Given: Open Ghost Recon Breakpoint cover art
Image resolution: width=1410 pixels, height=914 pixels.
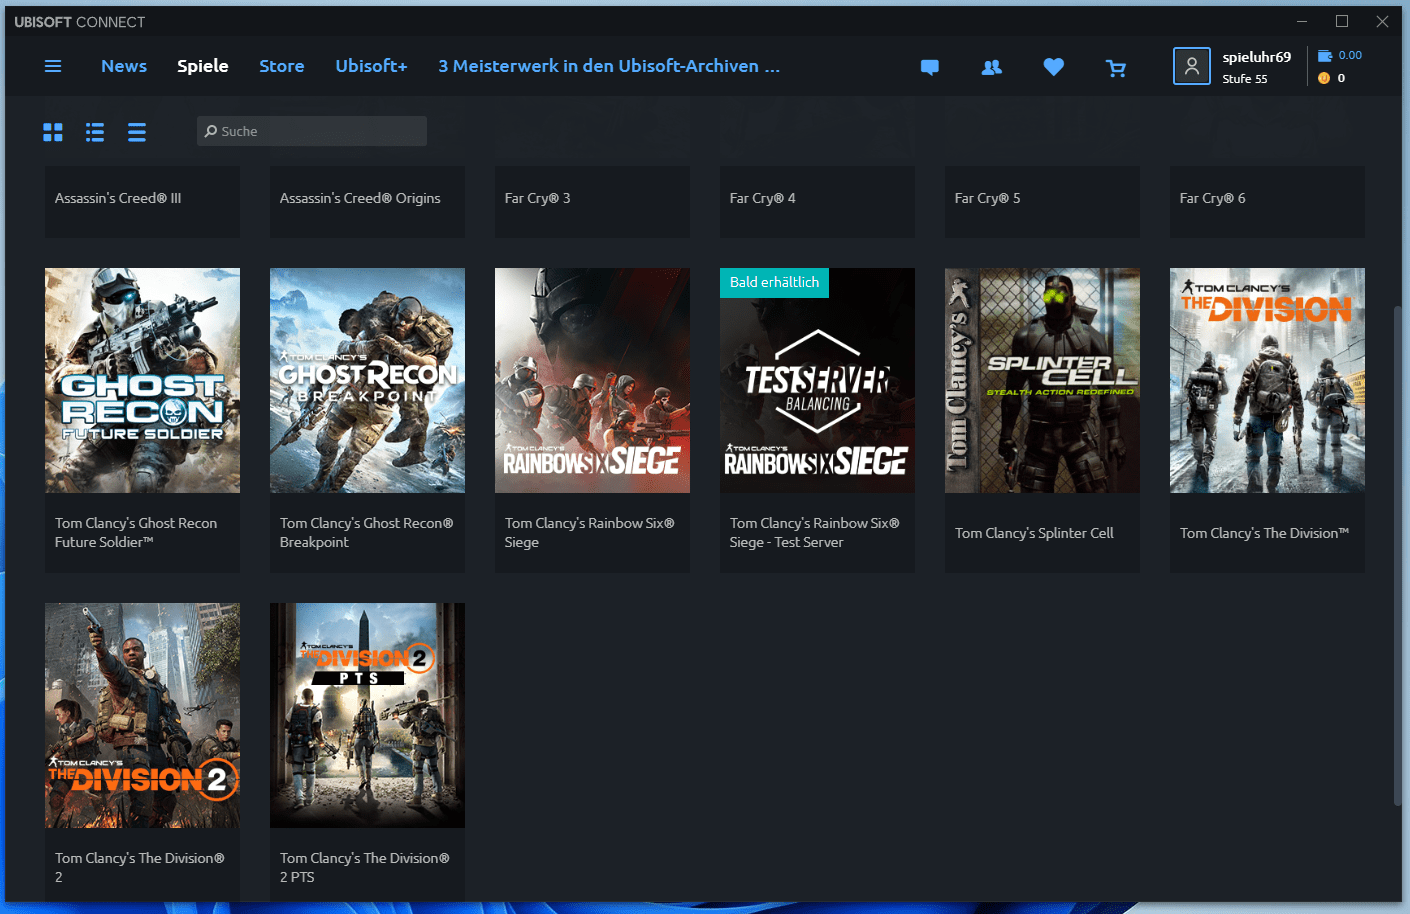Looking at the screenshot, I should [x=367, y=380].
